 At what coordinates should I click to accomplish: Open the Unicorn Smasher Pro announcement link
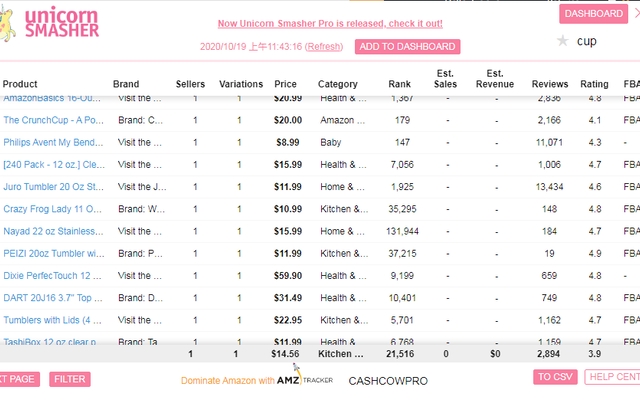[329, 24]
